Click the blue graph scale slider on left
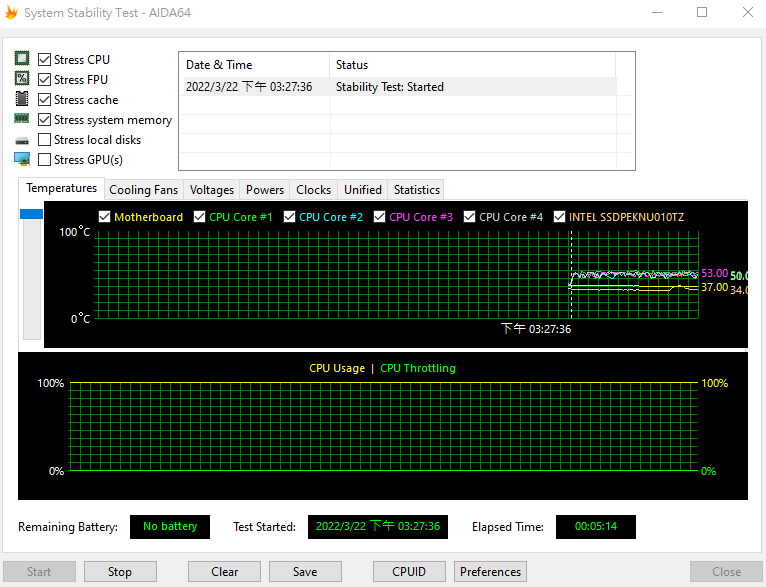This screenshot has width=766, height=587. pos(31,214)
